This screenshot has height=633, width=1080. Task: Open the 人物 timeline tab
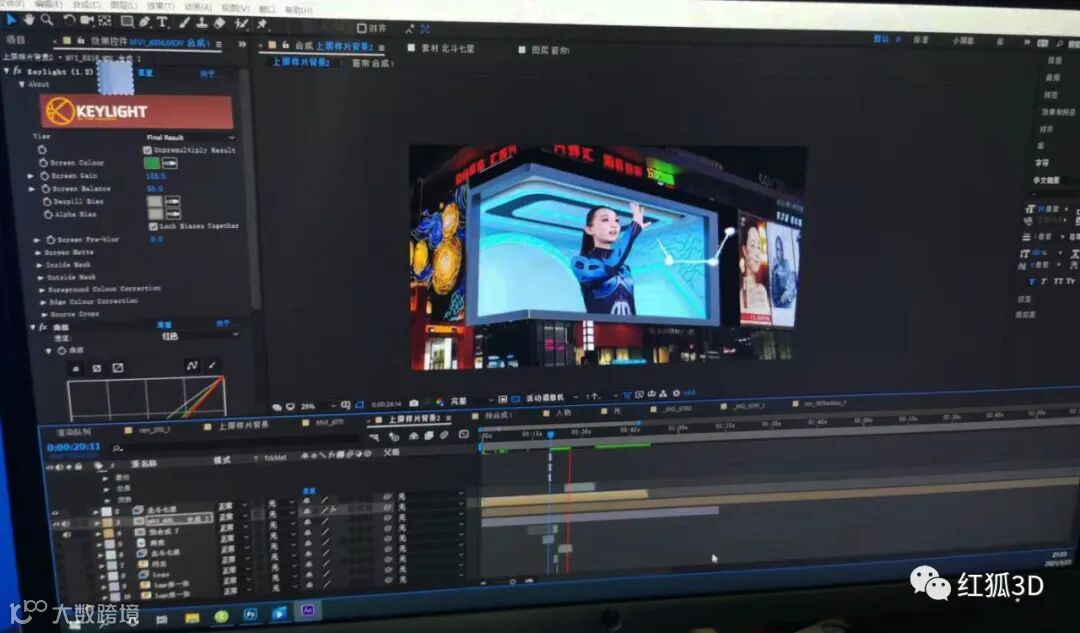pos(562,413)
